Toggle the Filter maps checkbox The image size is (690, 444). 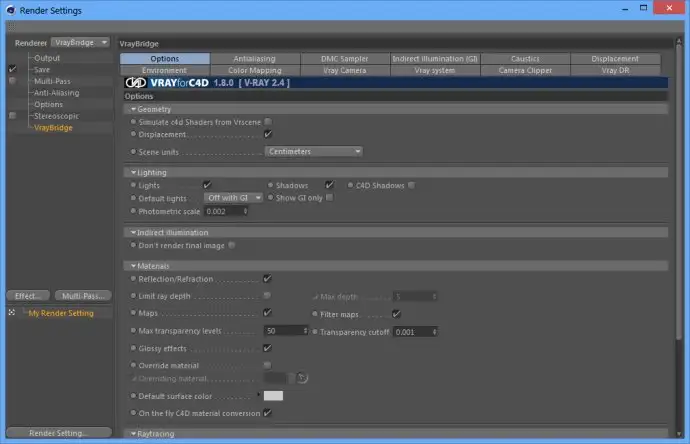click(x=396, y=314)
